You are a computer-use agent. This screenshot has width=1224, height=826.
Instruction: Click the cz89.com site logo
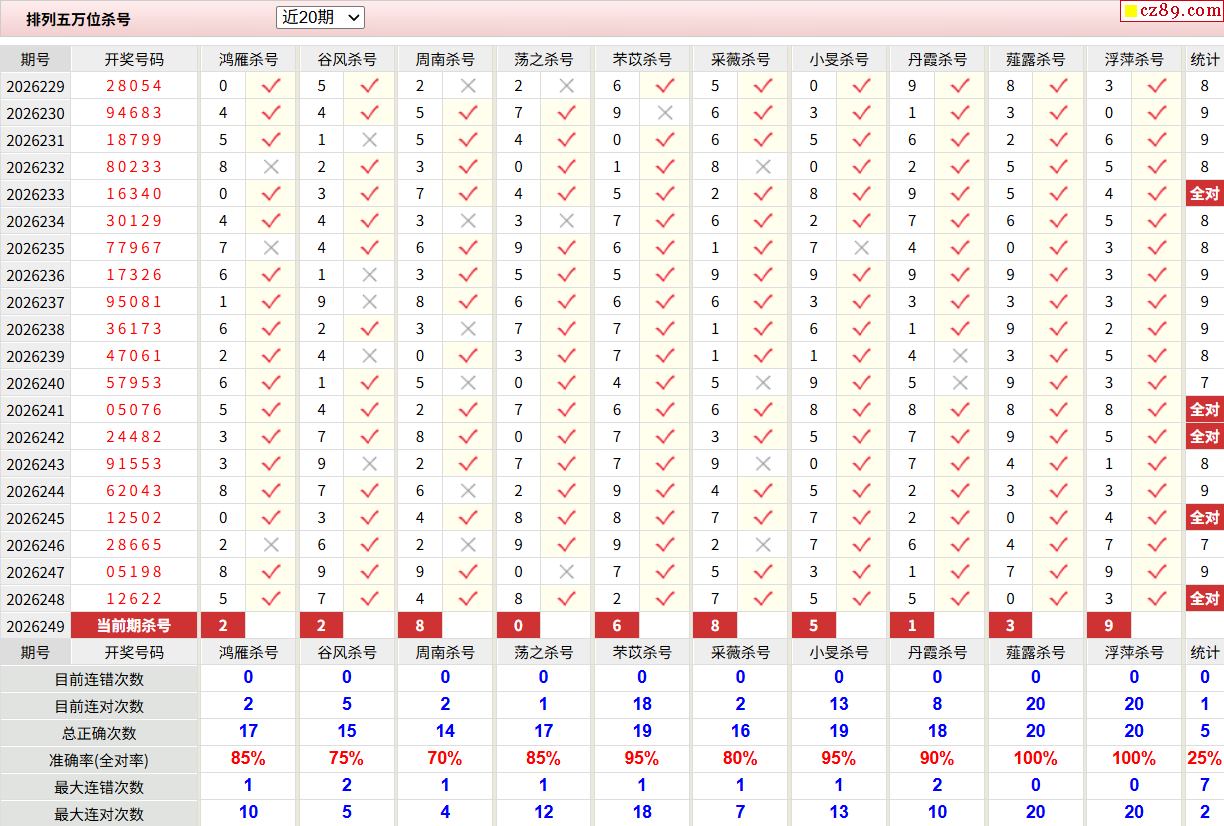[x=1171, y=11]
